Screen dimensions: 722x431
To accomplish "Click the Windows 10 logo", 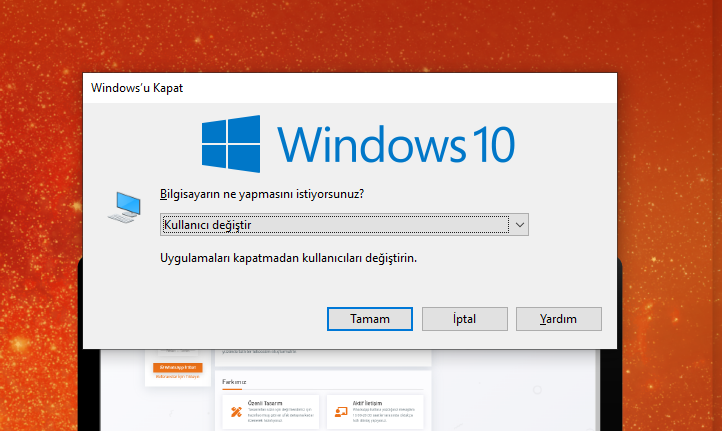I will coord(358,144).
